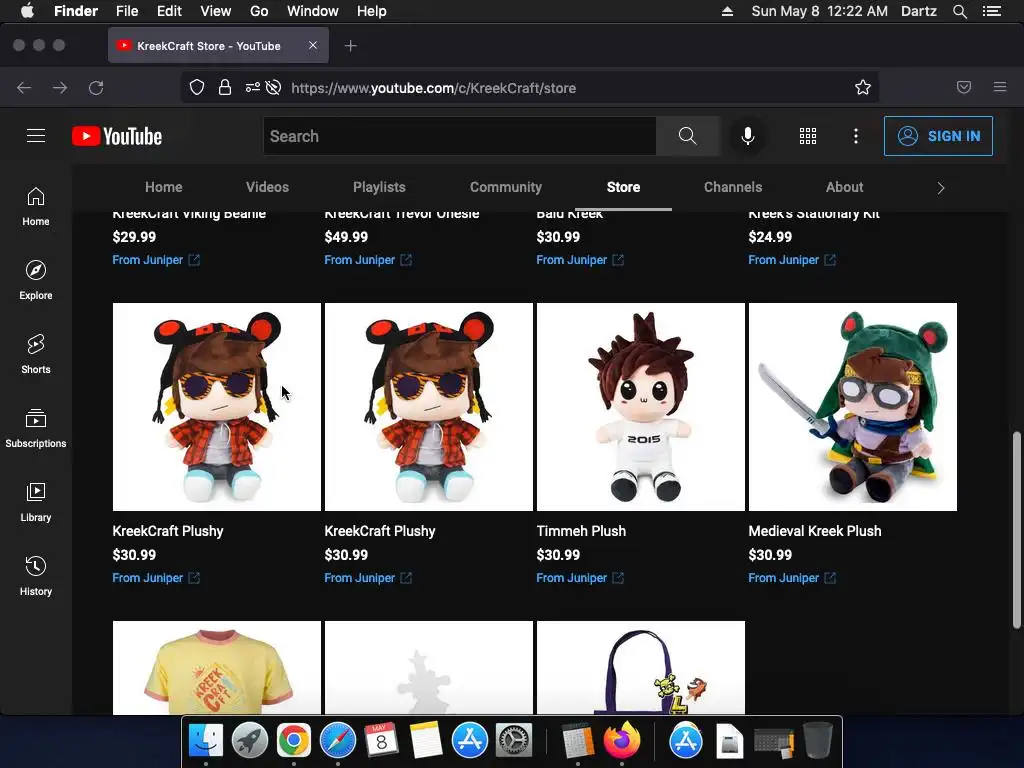Open the YouTube apps grid

tap(808, 136)
